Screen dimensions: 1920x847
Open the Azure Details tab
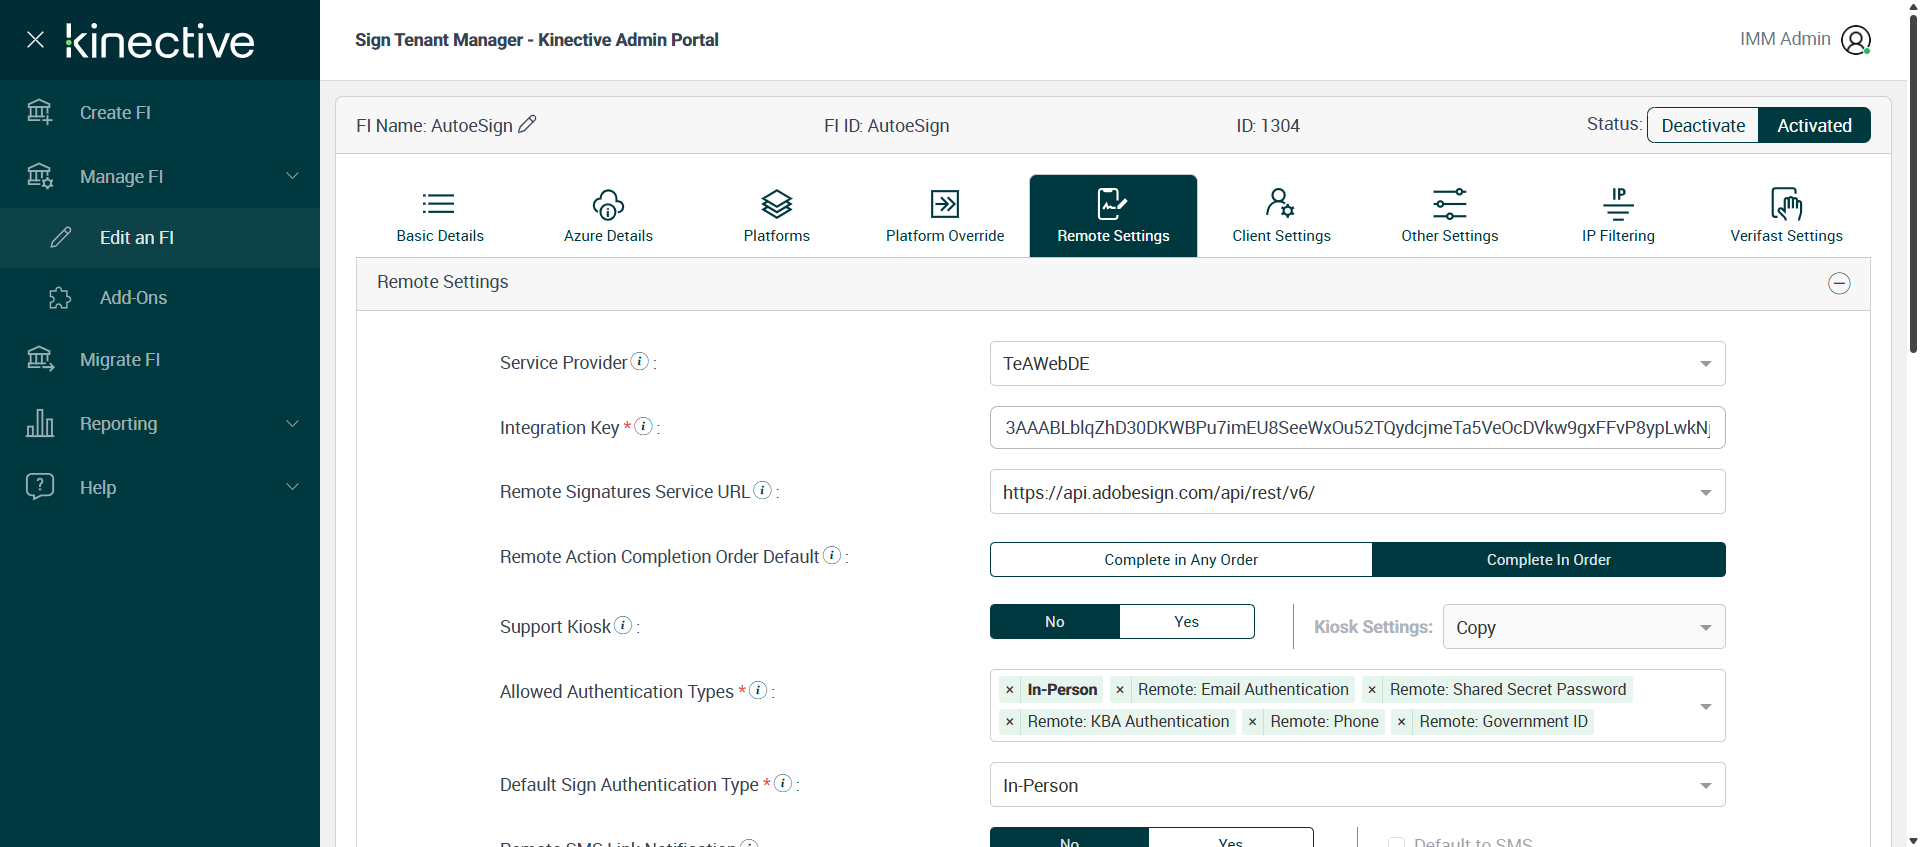click(608, 216)
